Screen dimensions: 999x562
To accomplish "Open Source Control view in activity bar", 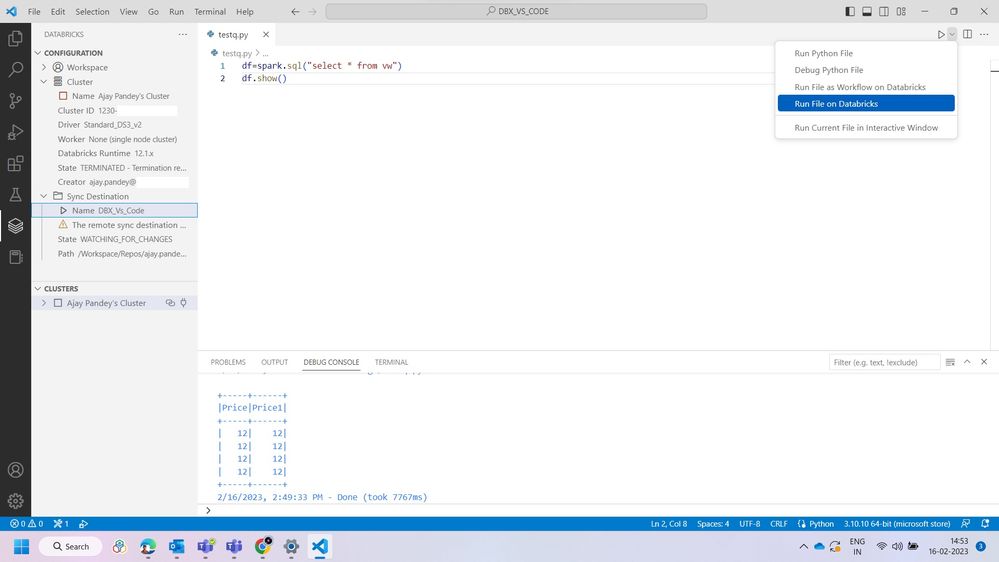I will [x=15, y=101].
